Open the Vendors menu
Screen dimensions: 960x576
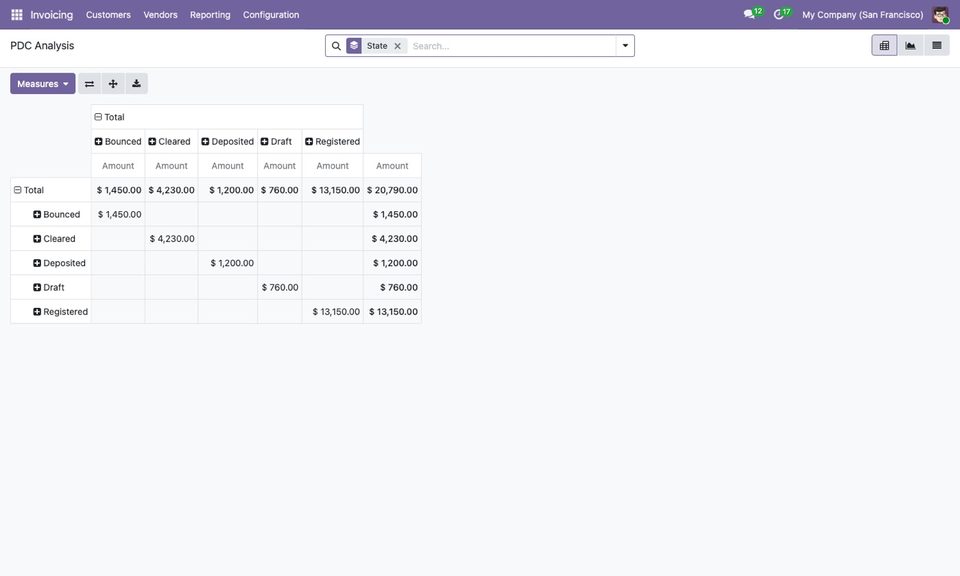tap(160, 15)
